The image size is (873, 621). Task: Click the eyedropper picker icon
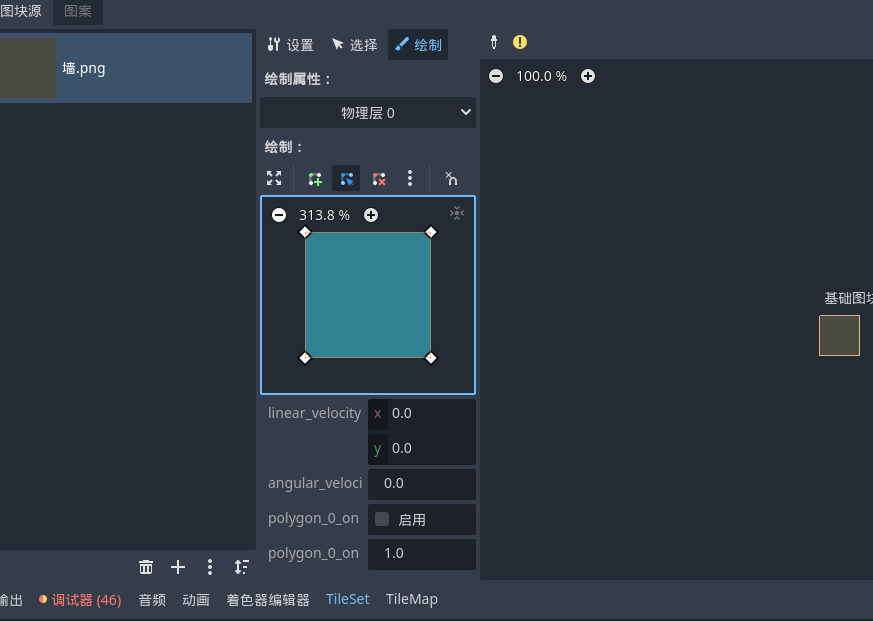(x=493, y=42)
